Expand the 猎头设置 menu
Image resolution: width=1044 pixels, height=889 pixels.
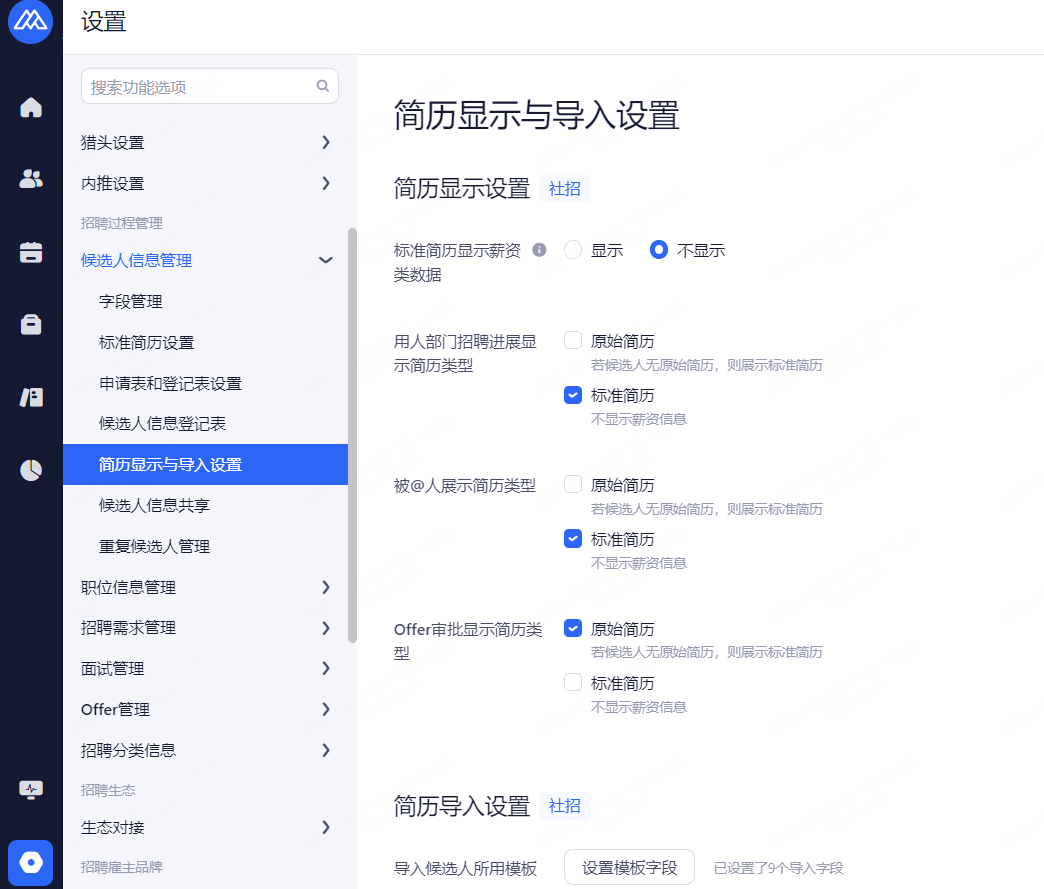[x=205, y=143]
